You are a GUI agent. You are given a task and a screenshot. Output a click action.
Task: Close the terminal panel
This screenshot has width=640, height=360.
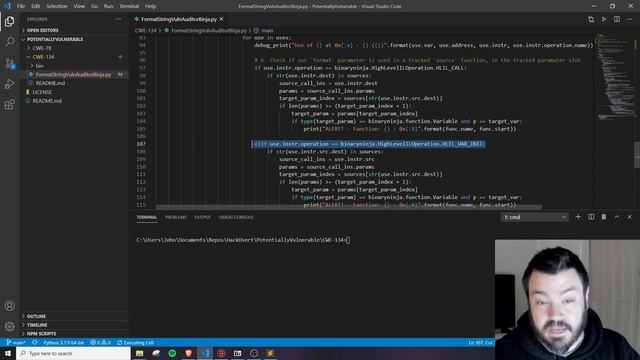tap(629, 217)
